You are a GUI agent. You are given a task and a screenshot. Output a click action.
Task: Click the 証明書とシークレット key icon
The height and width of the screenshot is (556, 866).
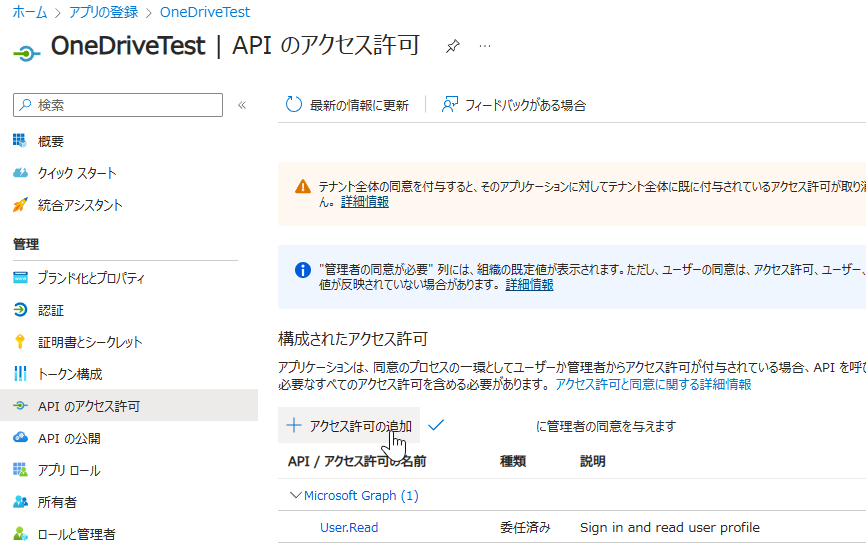coord(20,342)
